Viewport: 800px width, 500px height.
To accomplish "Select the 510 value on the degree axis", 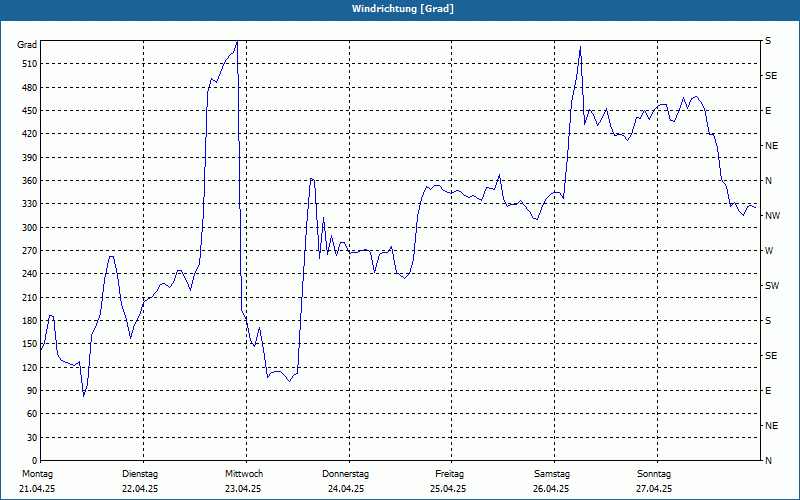I will point(30,64).
